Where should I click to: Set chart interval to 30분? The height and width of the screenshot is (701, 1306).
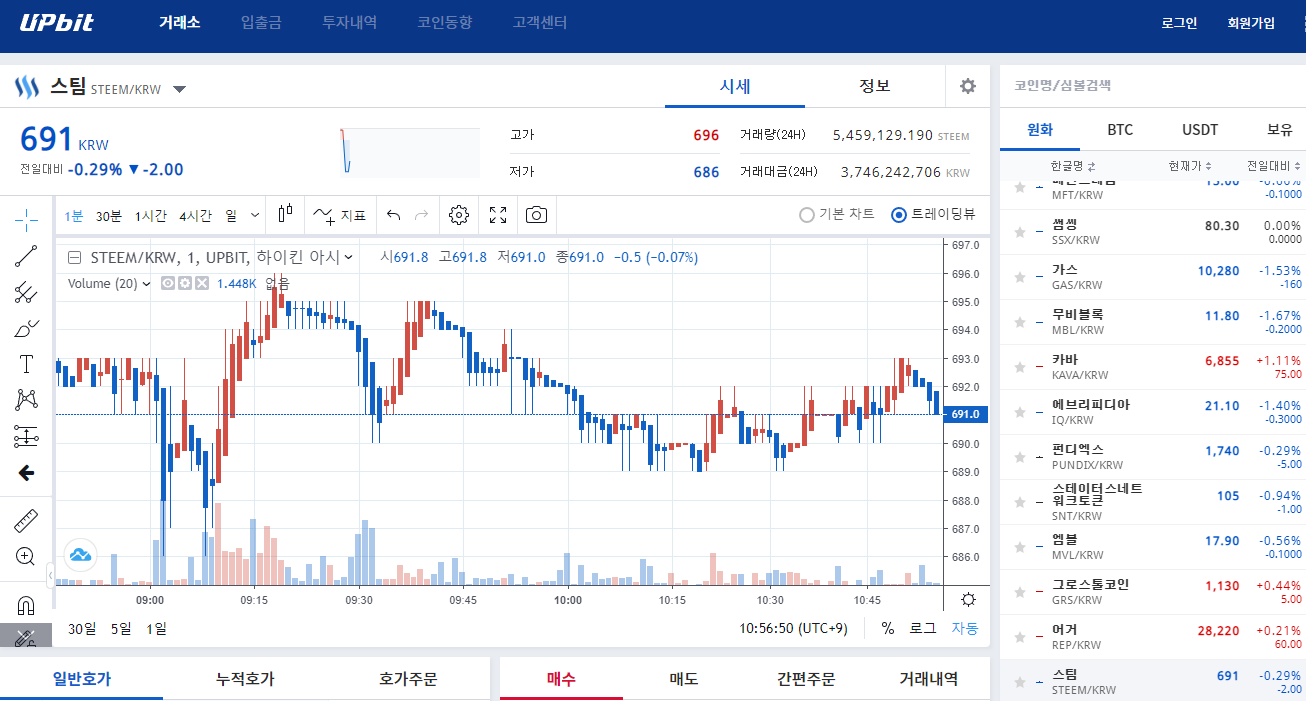pyautogui.click(x=109, y=215)
